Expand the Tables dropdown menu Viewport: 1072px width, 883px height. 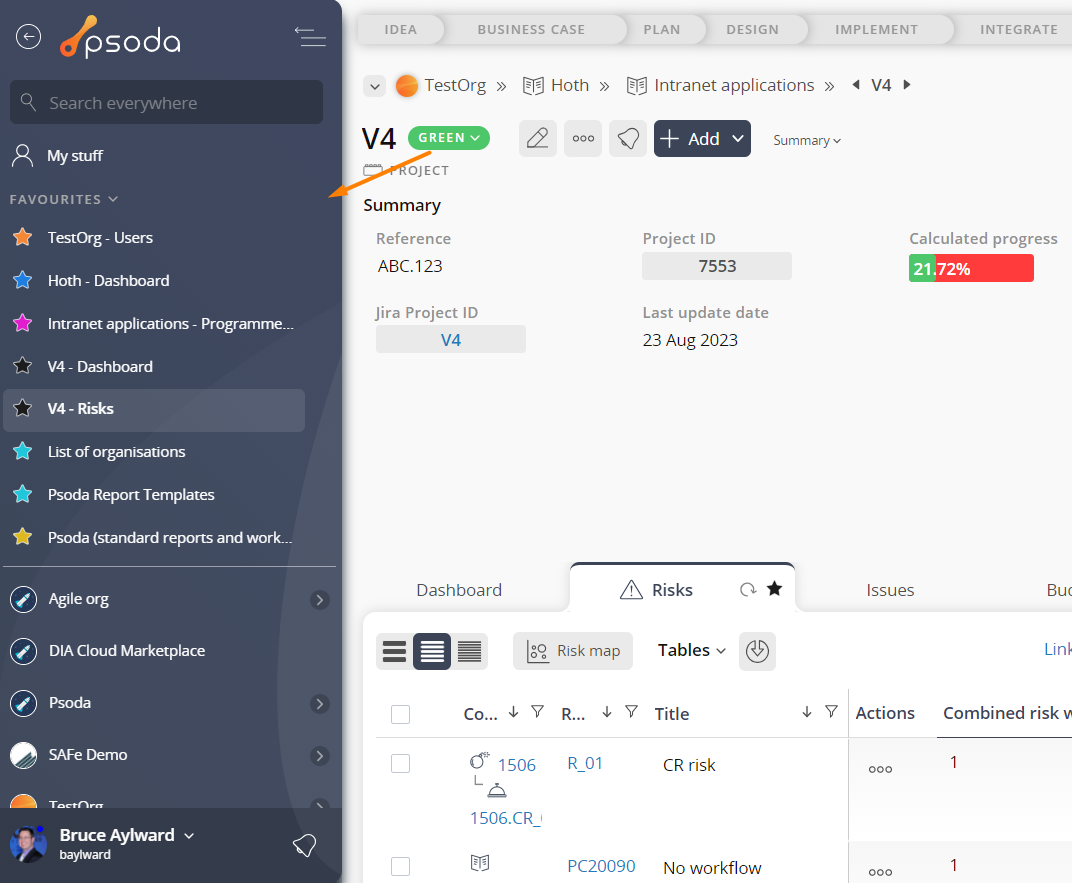click(691, 651)
